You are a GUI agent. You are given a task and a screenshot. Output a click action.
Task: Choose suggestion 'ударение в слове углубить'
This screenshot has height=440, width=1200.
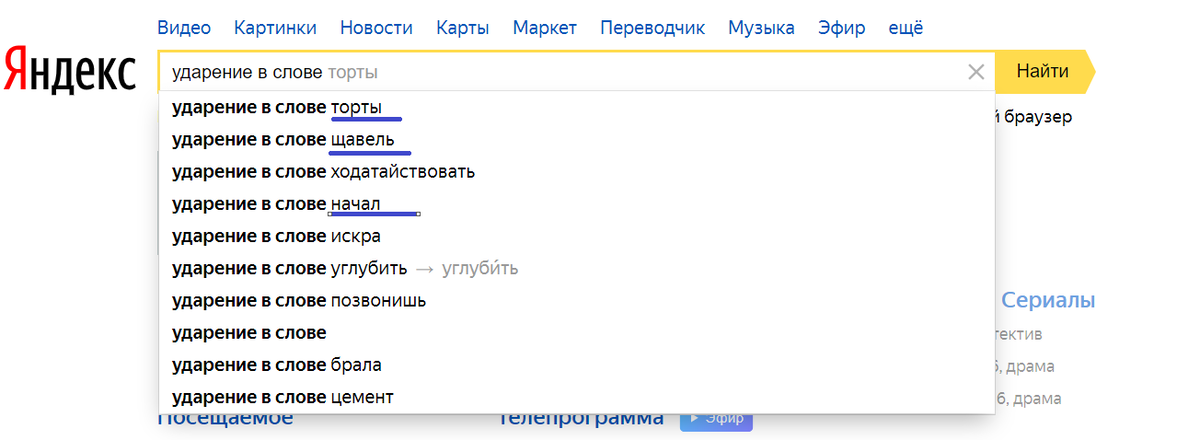pos(577,268)
